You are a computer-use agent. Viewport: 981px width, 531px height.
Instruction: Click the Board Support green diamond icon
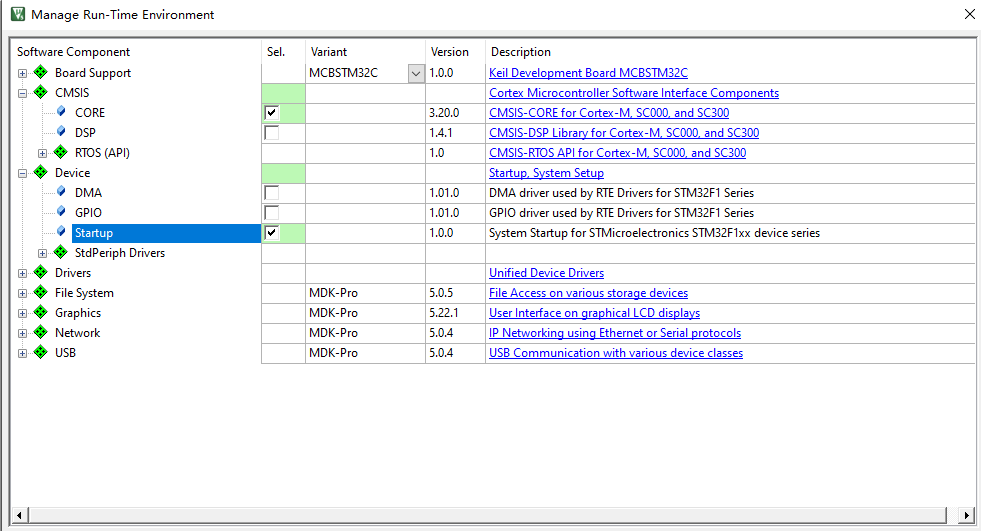(x=41, y=73)
